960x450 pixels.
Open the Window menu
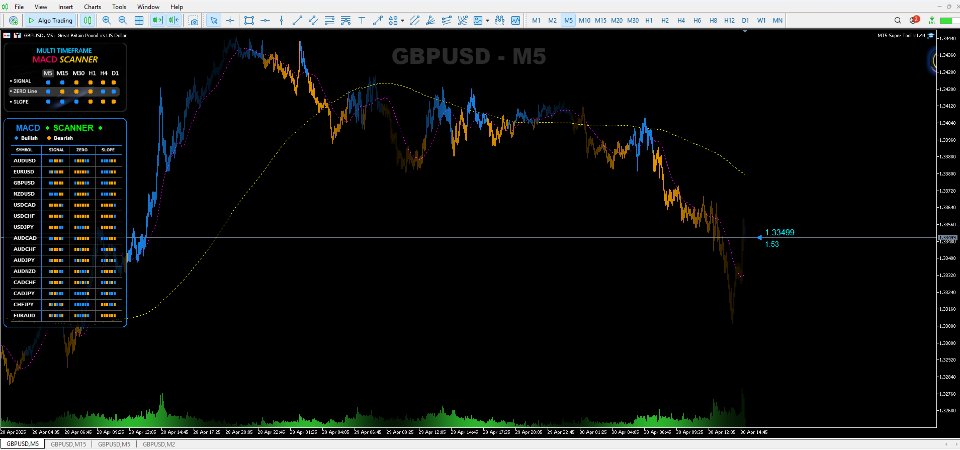148,6
